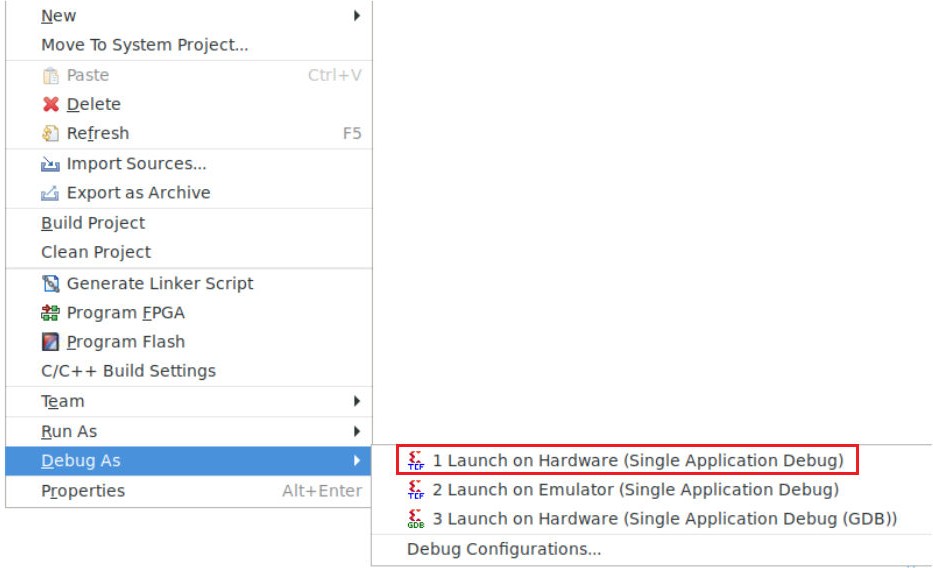Click the Program Flash icon
This screenshot has height=568, width=933.
(51, 342)
